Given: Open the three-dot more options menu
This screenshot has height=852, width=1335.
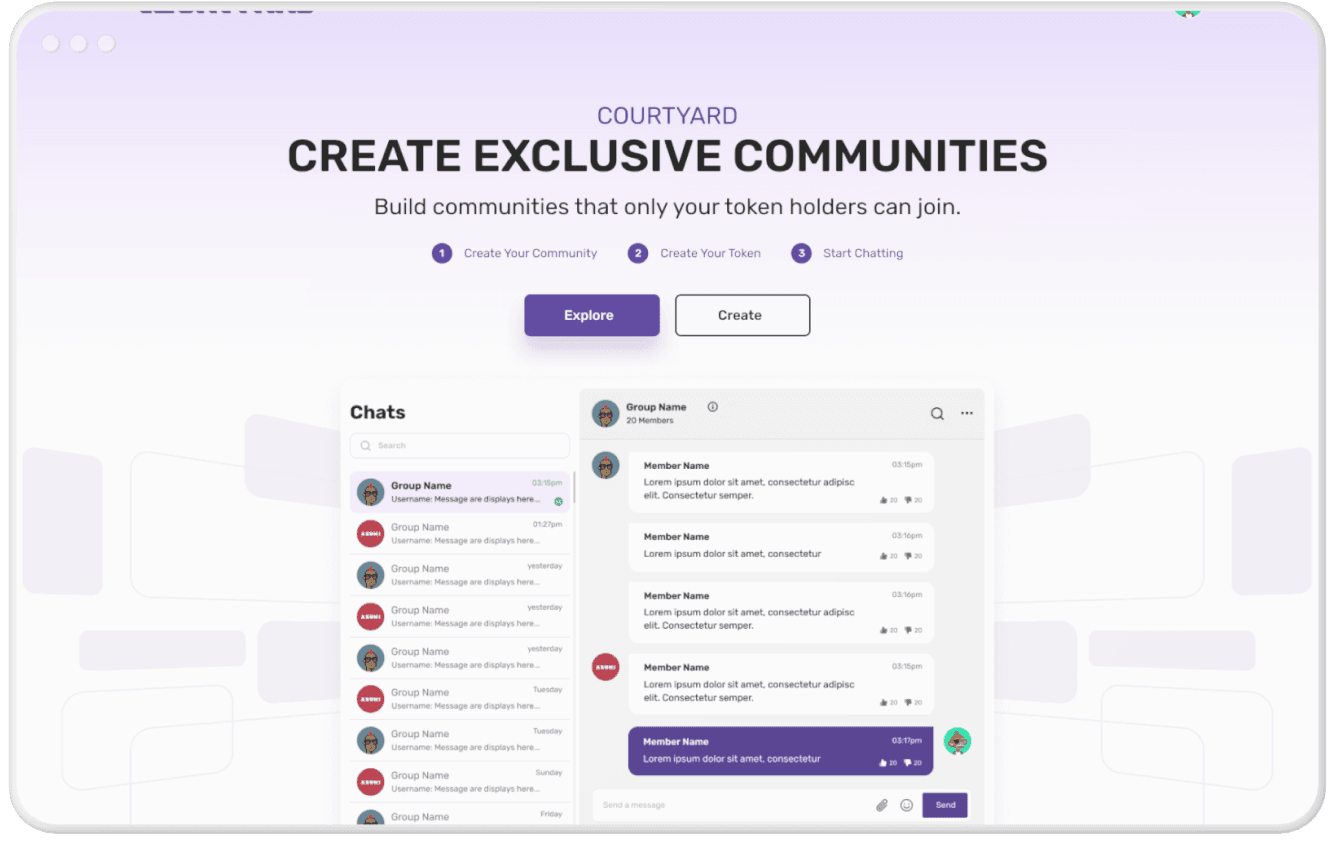Looking at the screenshot, I should coord(967,413).
